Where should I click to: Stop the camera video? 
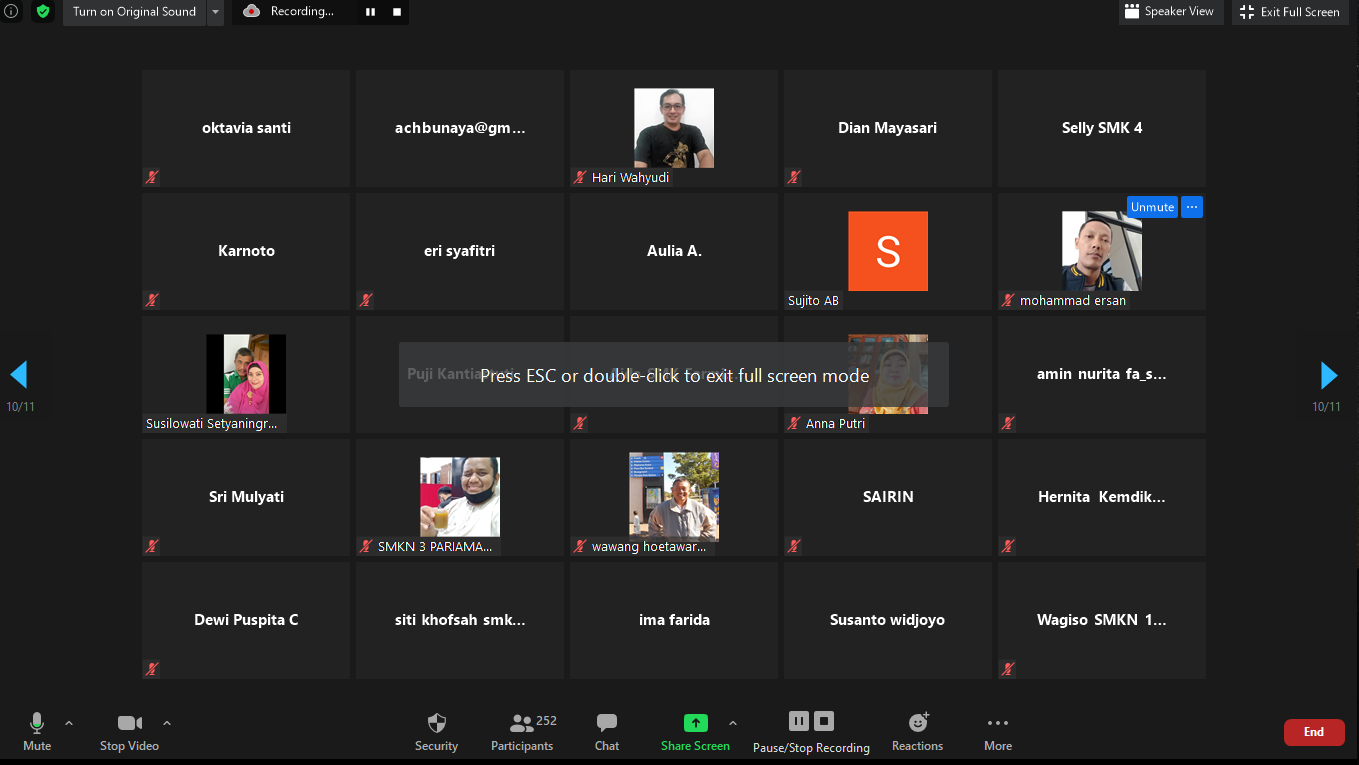[129, 732]
